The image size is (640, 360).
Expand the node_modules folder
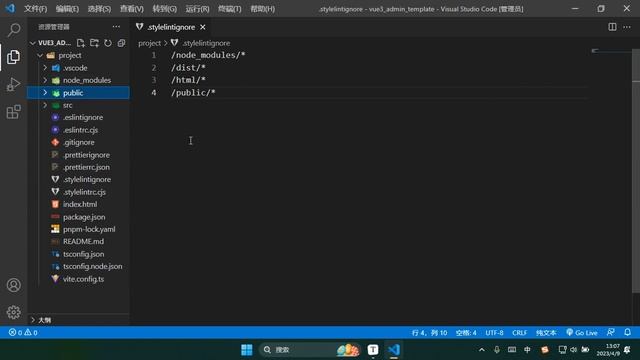click(x=45, y=80)
